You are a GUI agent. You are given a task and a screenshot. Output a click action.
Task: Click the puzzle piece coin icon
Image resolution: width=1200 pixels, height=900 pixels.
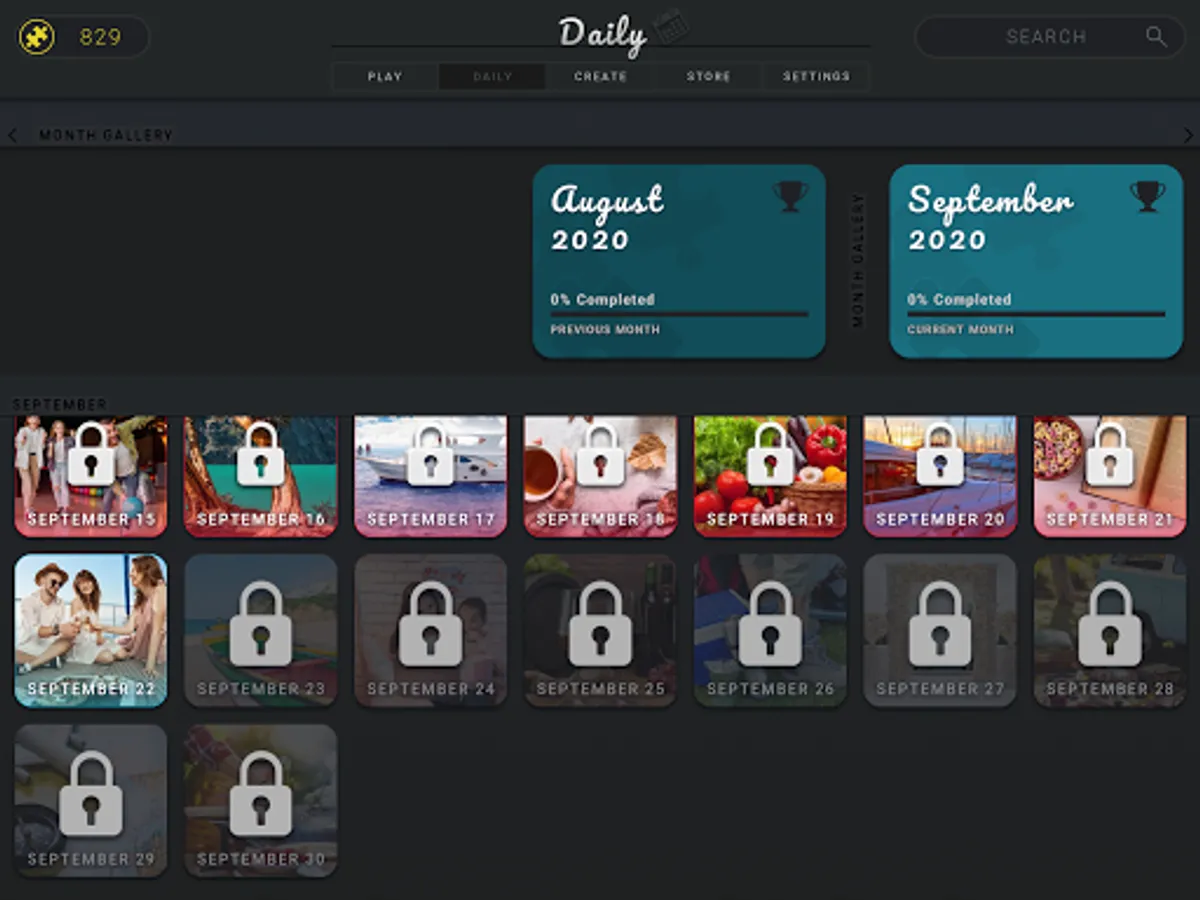(37, 37)
